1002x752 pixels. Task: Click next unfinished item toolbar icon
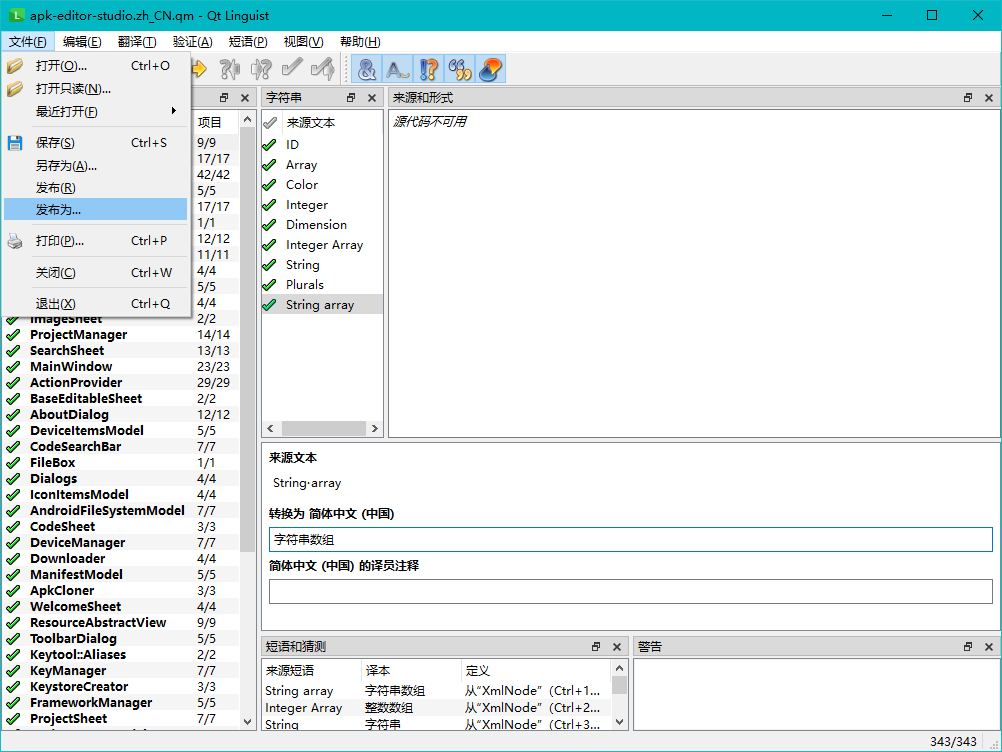(261, 68)
